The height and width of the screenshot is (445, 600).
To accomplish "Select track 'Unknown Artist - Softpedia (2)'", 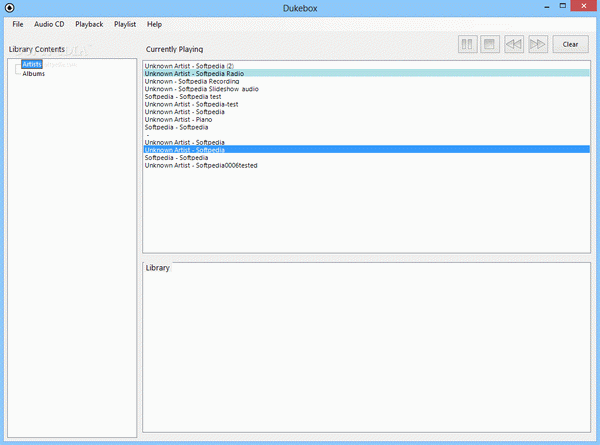I will click(367, 66).
